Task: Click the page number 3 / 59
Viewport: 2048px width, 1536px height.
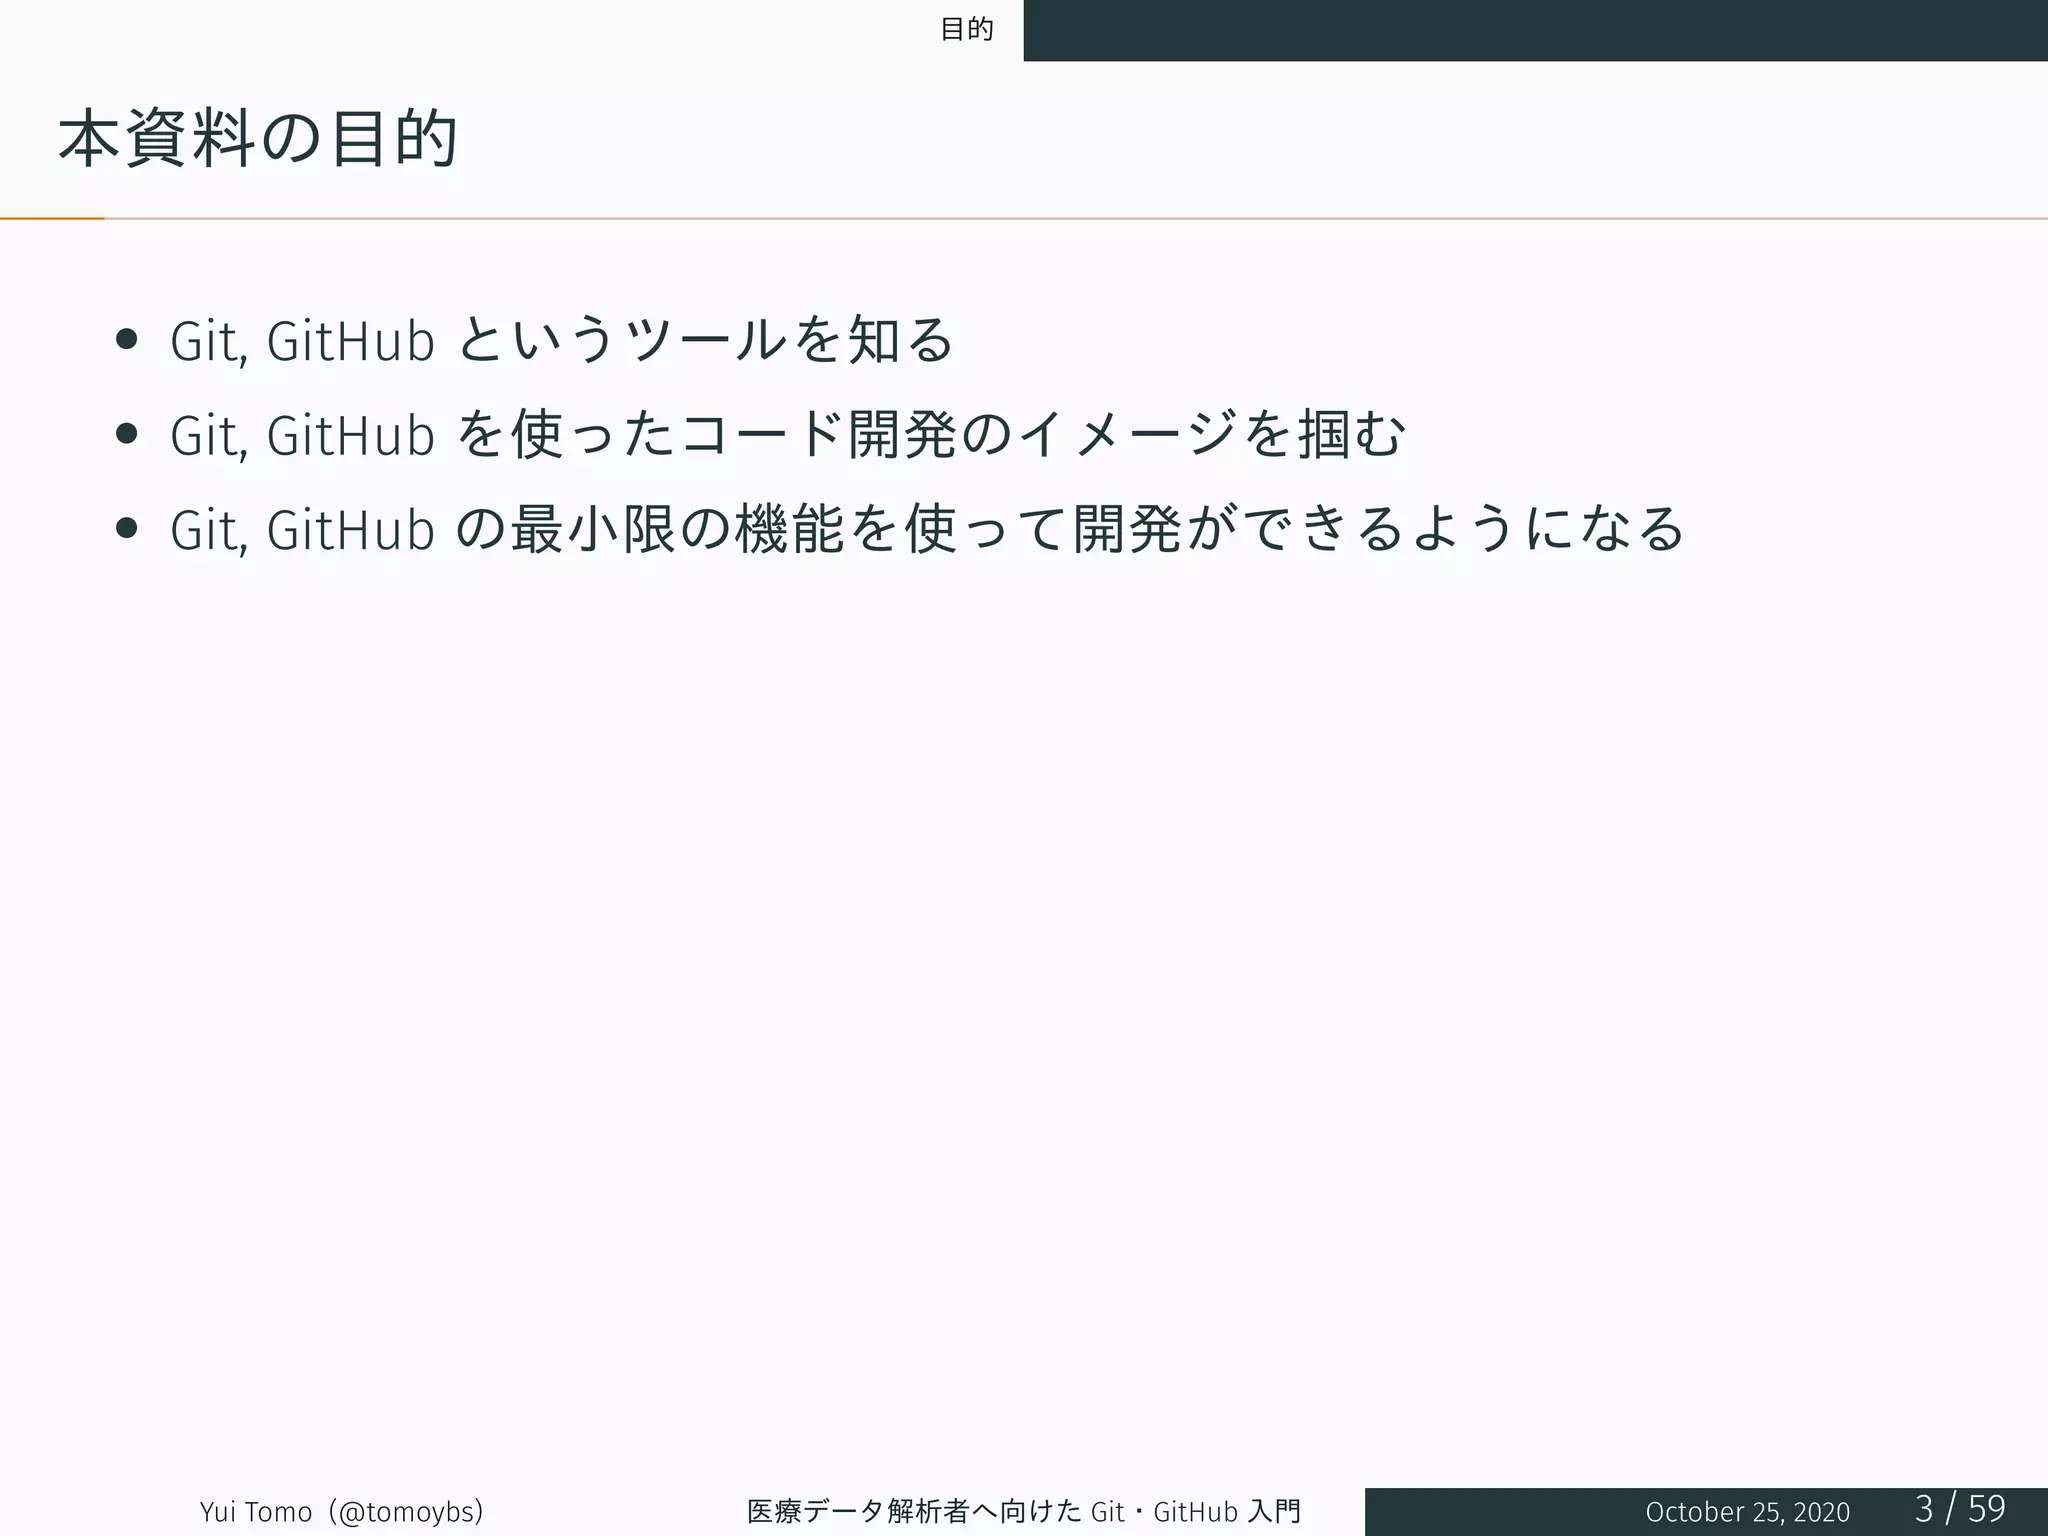Action: pyautogui.click(x=1960, y=1508)
